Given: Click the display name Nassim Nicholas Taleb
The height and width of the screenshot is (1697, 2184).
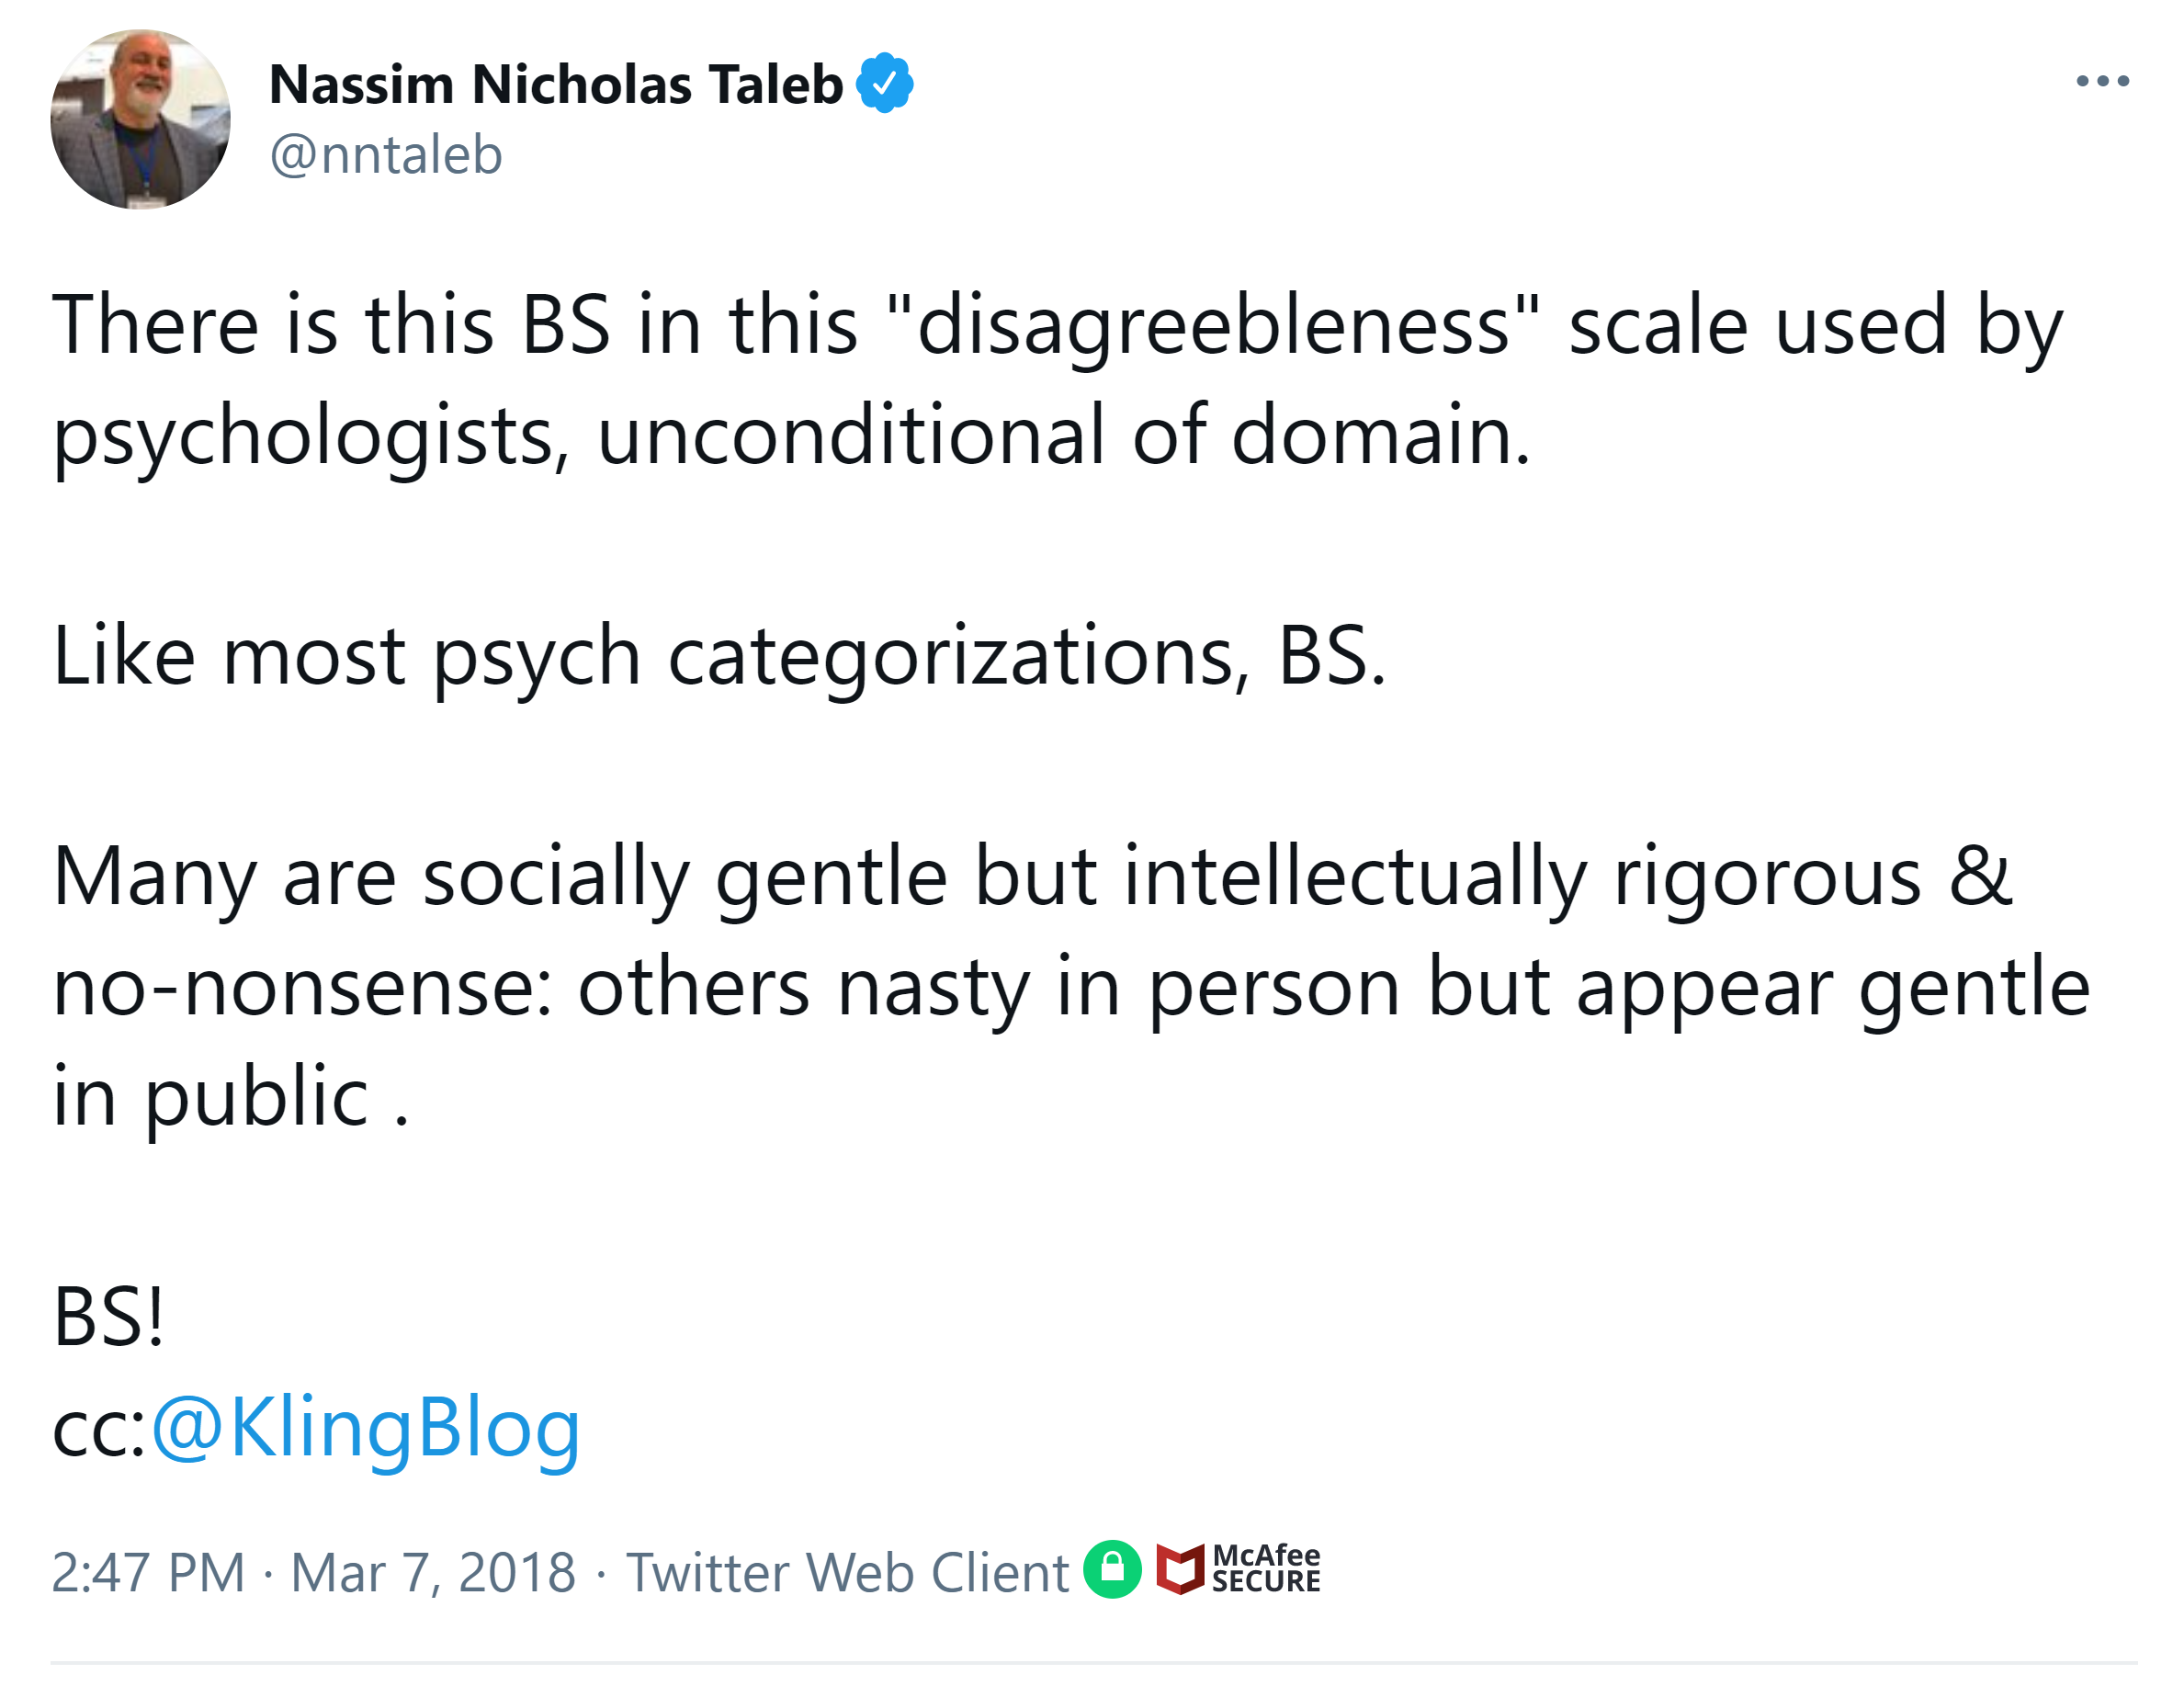Looking at the screenshot, I should point(556,84).
